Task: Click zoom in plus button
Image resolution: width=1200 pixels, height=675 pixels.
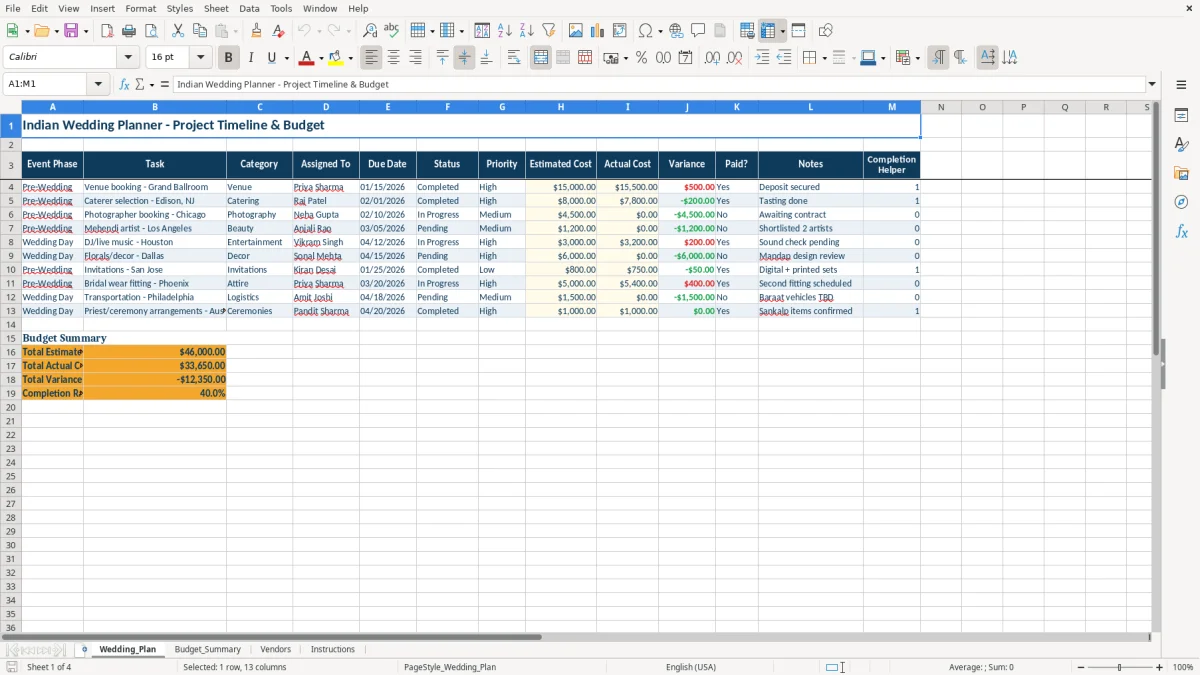Action: [x=1159, y=667]
